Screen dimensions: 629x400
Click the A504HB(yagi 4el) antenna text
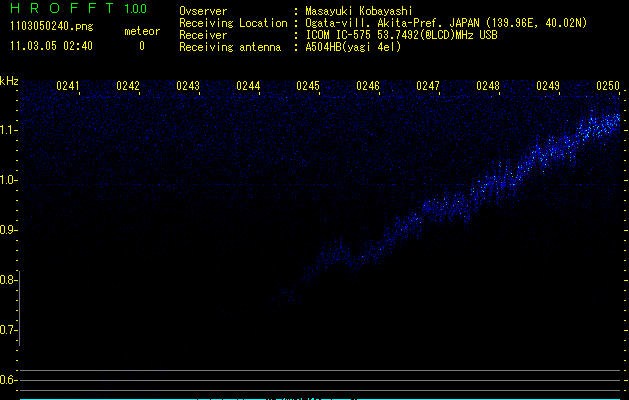click(353, 47)
